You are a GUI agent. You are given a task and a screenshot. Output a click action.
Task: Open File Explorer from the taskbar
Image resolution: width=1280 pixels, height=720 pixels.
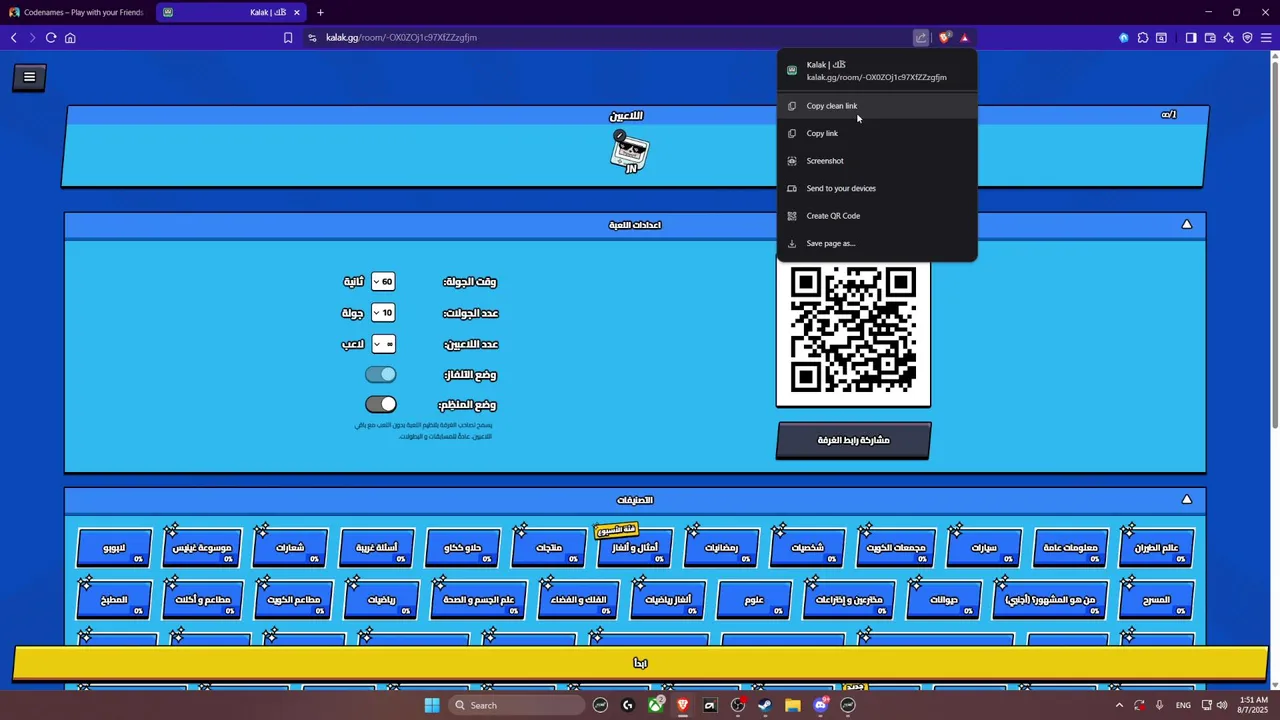pyautogui.click(x=793, y=705)
